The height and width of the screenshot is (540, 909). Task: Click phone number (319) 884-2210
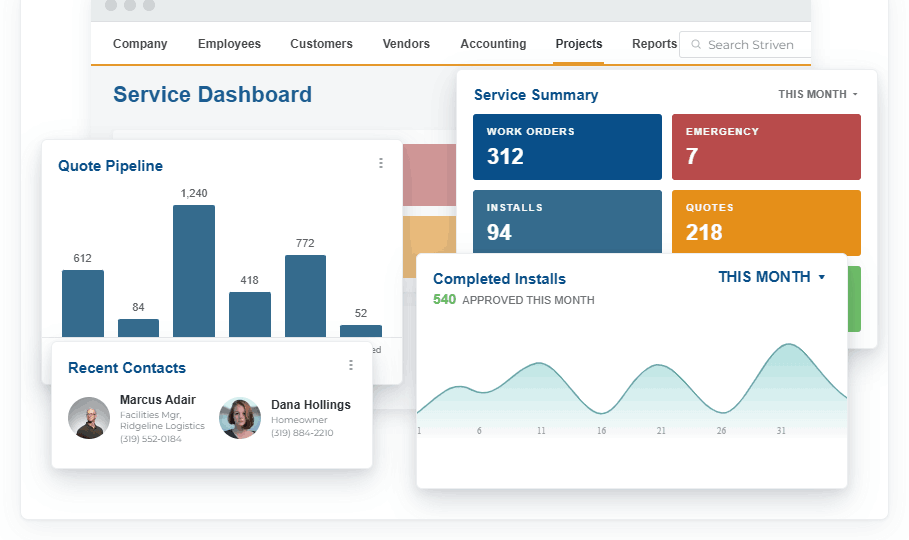tap(302, 433)
